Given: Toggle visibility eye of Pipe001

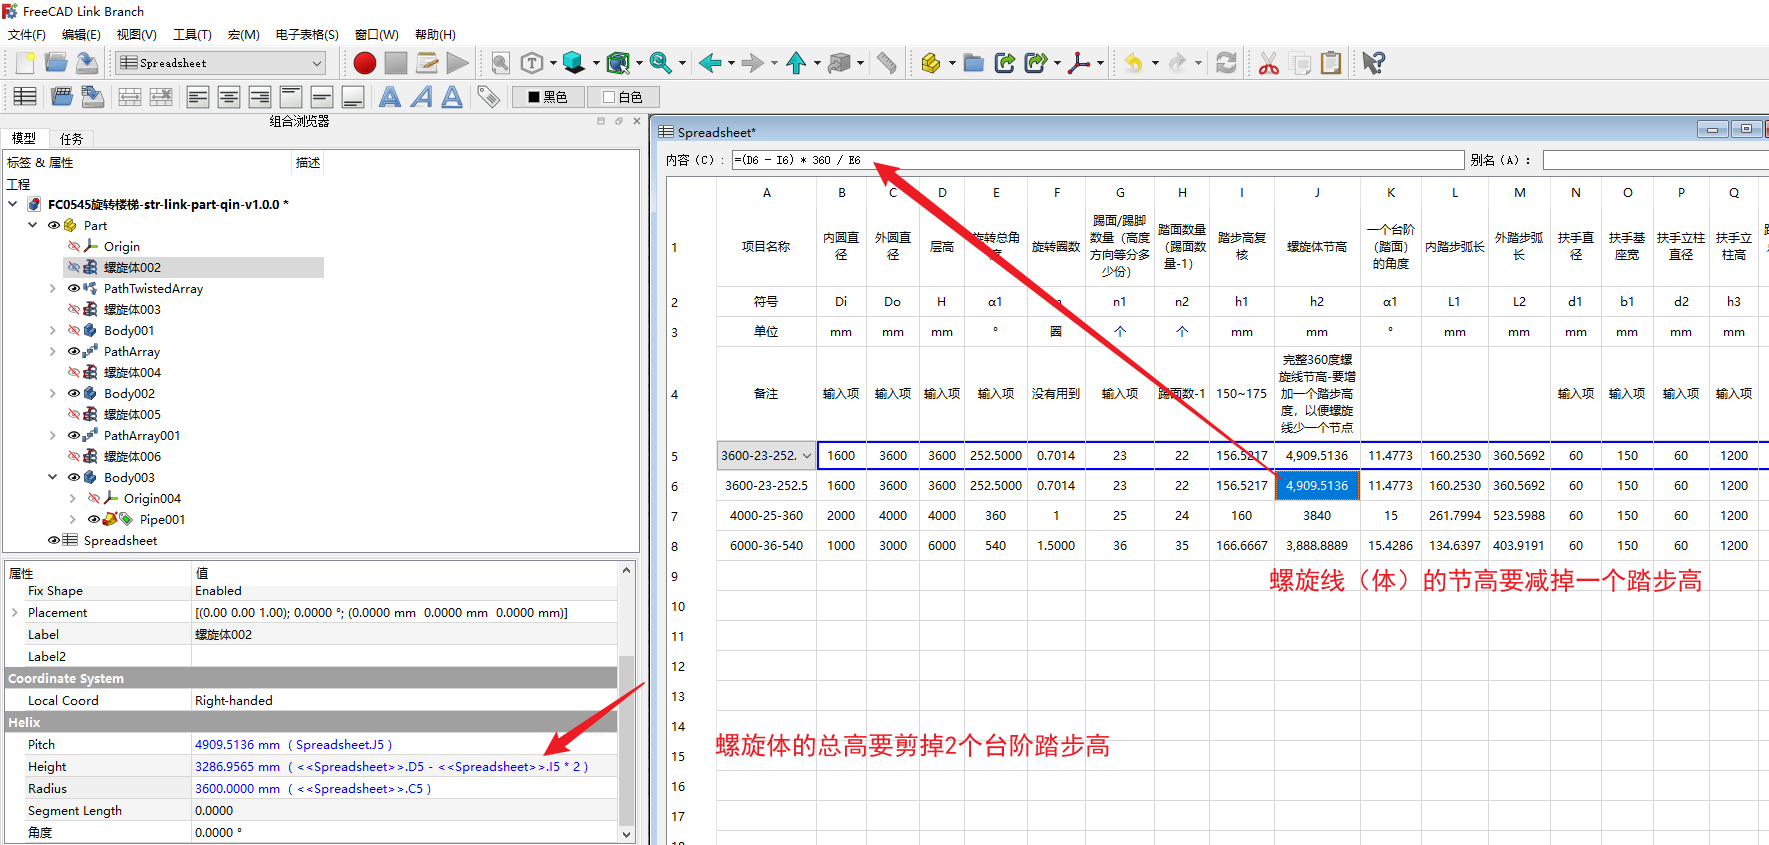Looking at the screenshot, I should [x=94, y=519].
